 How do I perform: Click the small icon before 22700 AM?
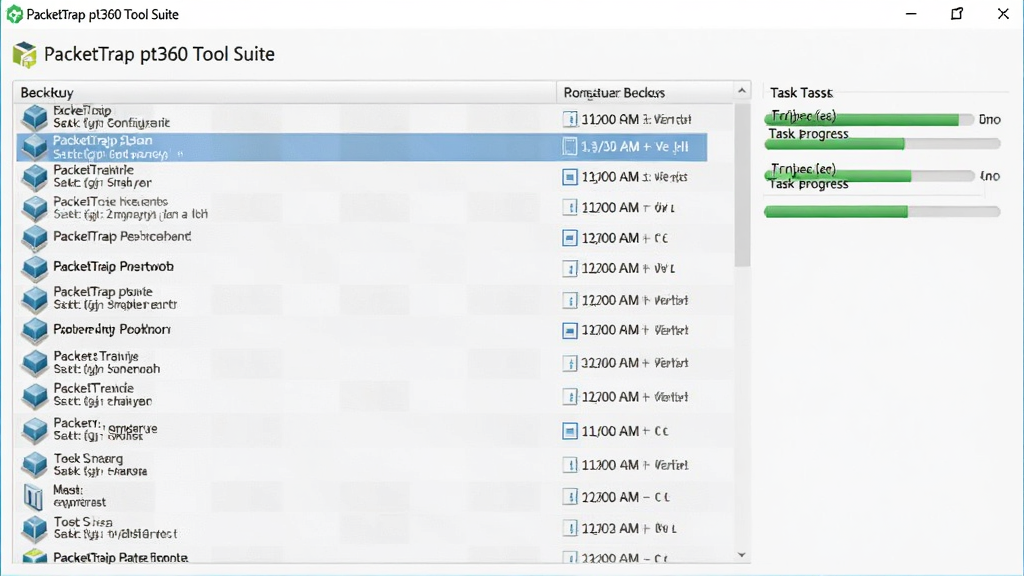pos(570,497)
